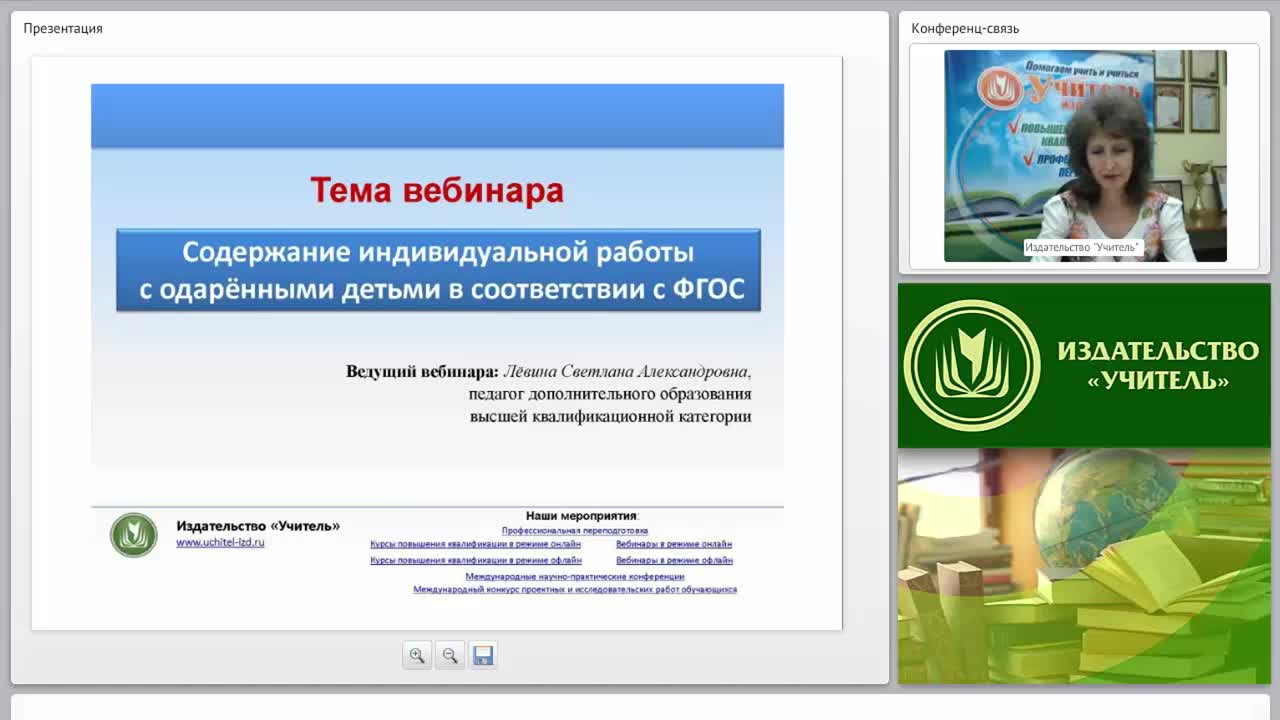Viewport: 1280px width, 720px height.
Task: Click the books and globe picture
Action: [x=1084, y=566]
